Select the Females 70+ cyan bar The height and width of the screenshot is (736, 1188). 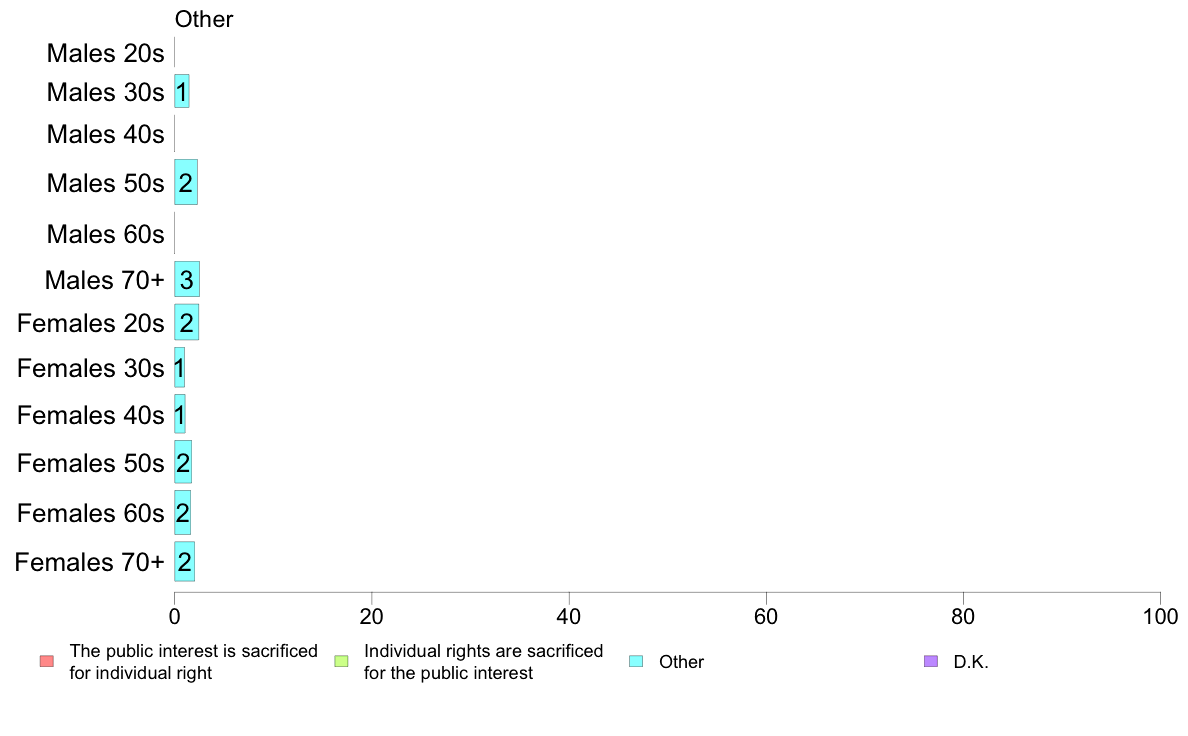(184, 562)
